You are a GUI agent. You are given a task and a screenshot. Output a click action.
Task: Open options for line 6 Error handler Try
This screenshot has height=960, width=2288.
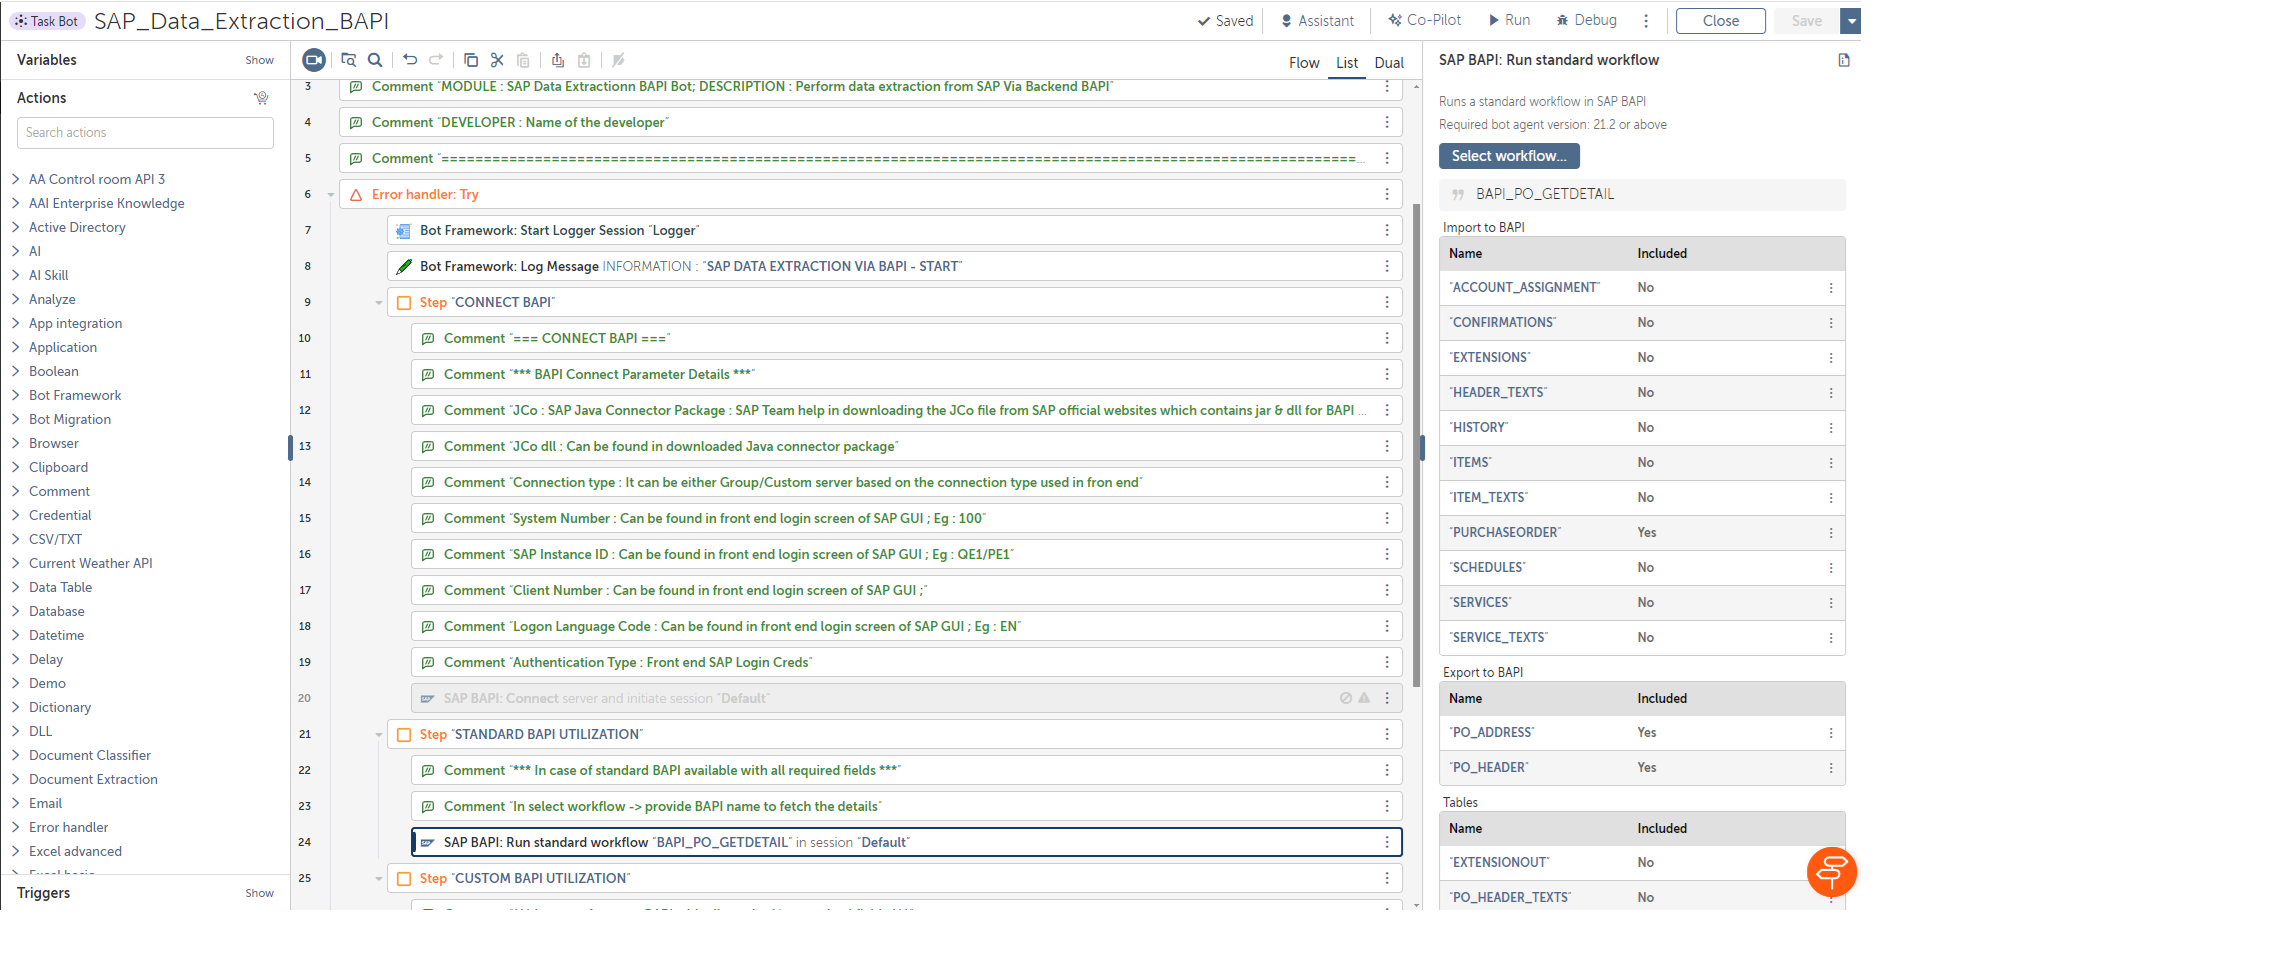tap(1387, 194)
